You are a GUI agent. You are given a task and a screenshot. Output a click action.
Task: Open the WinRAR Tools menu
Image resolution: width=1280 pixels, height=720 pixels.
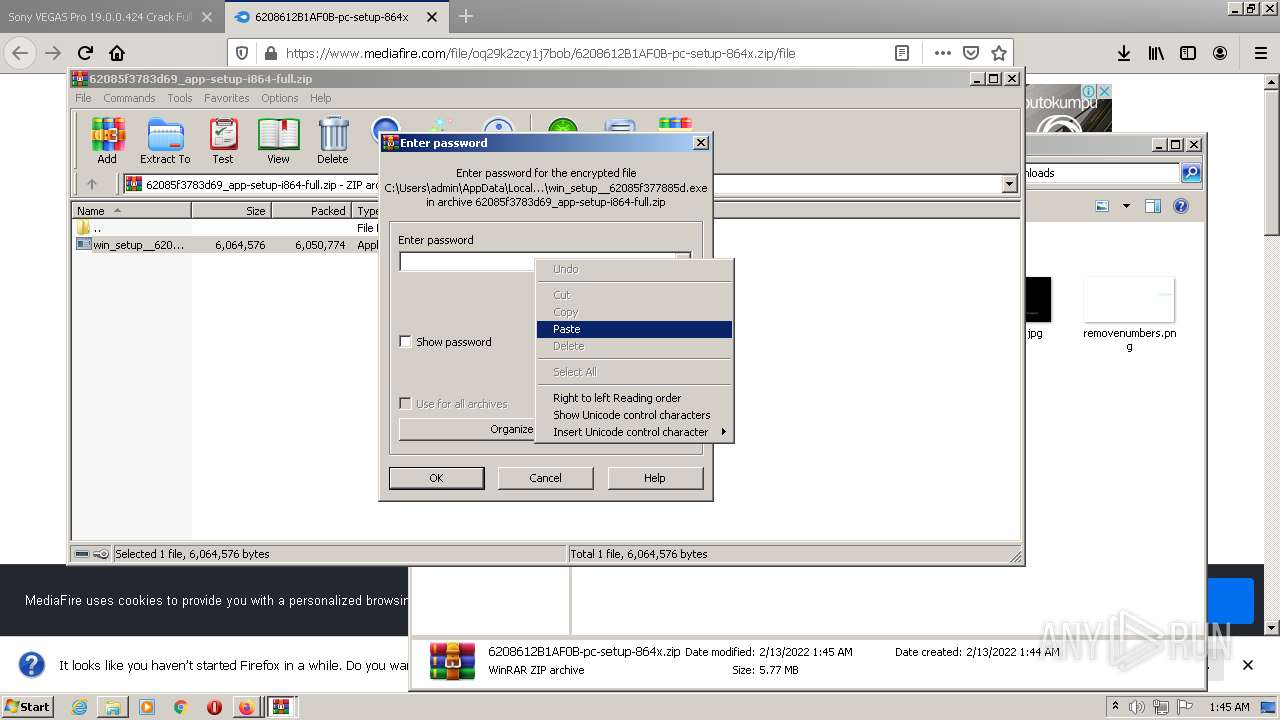point(180,98)
